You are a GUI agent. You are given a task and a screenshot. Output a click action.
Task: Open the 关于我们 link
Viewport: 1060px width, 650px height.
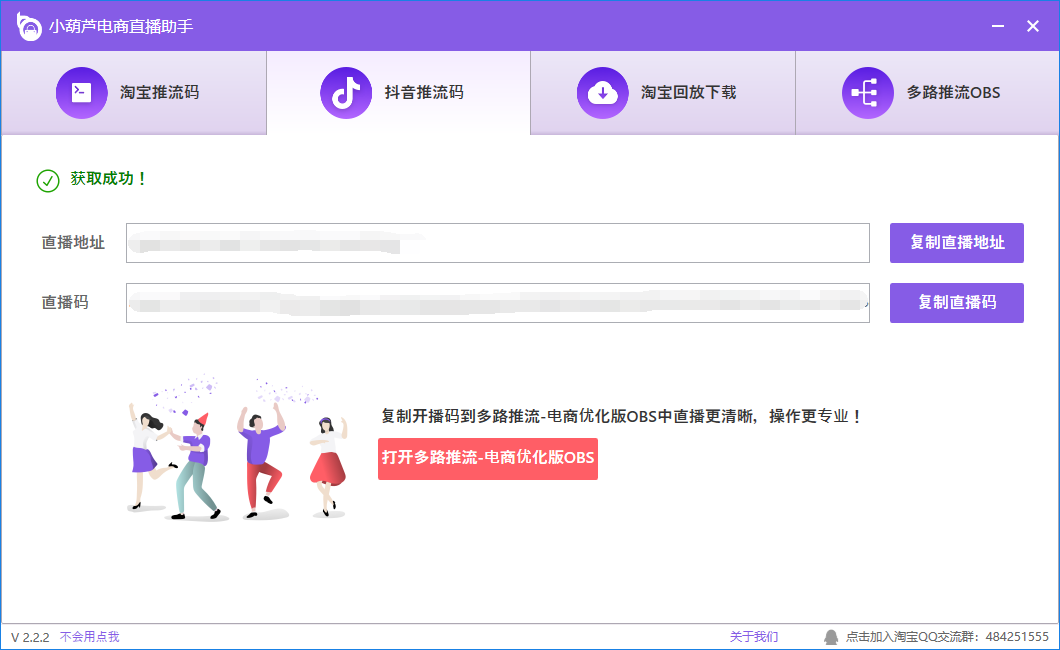[x=754, y=636]
